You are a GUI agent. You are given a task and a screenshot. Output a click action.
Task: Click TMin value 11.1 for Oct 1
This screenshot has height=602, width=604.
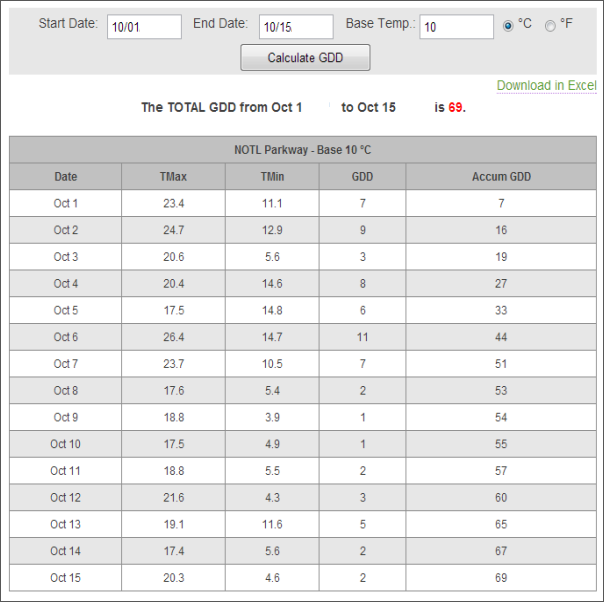[272, 203]
